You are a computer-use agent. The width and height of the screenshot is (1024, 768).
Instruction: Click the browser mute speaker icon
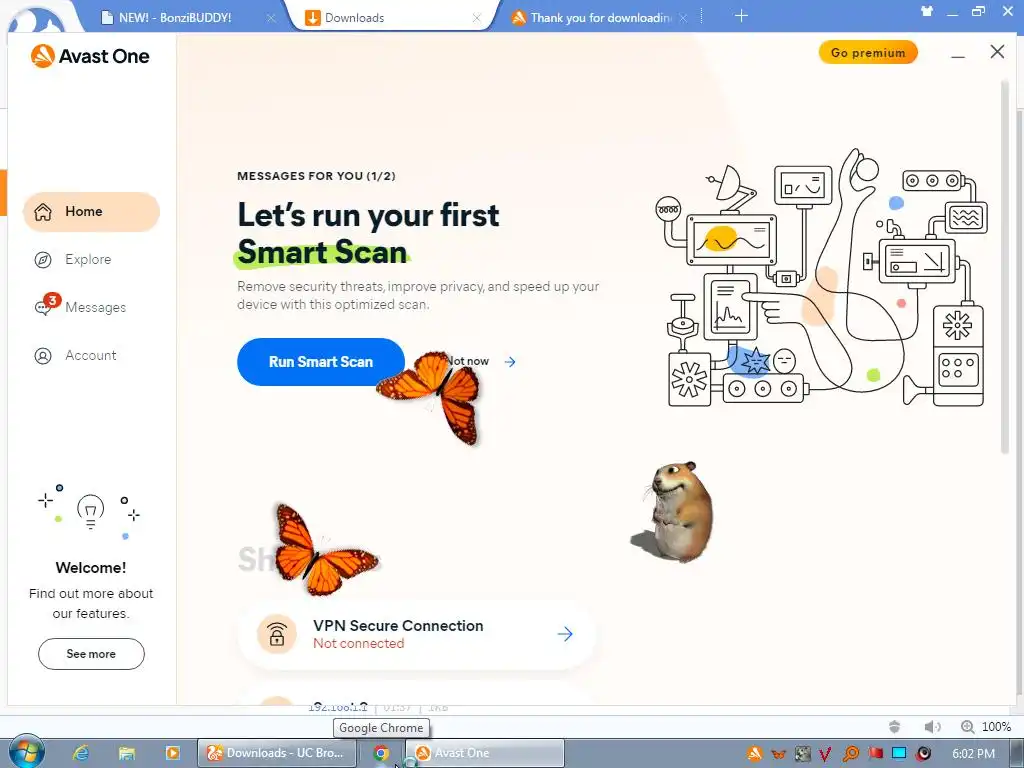point(932,726)
